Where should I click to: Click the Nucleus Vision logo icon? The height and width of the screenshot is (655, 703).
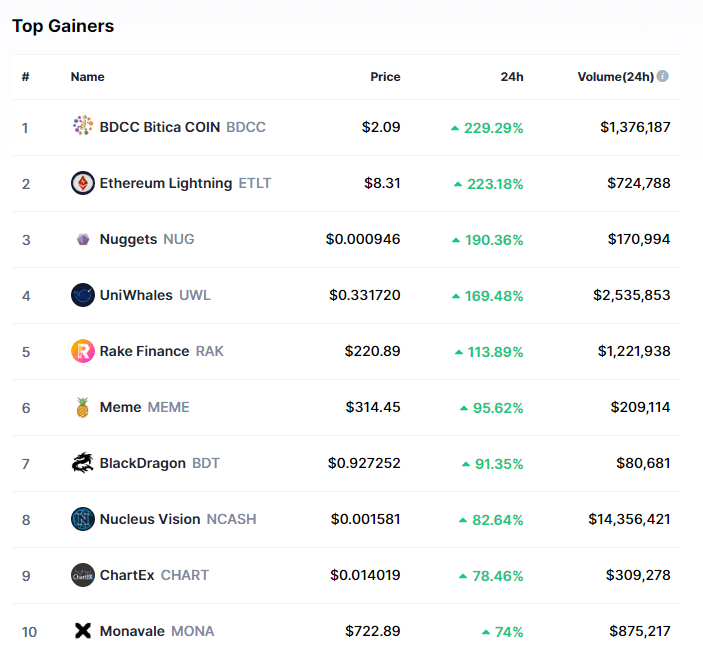[83, 519]
